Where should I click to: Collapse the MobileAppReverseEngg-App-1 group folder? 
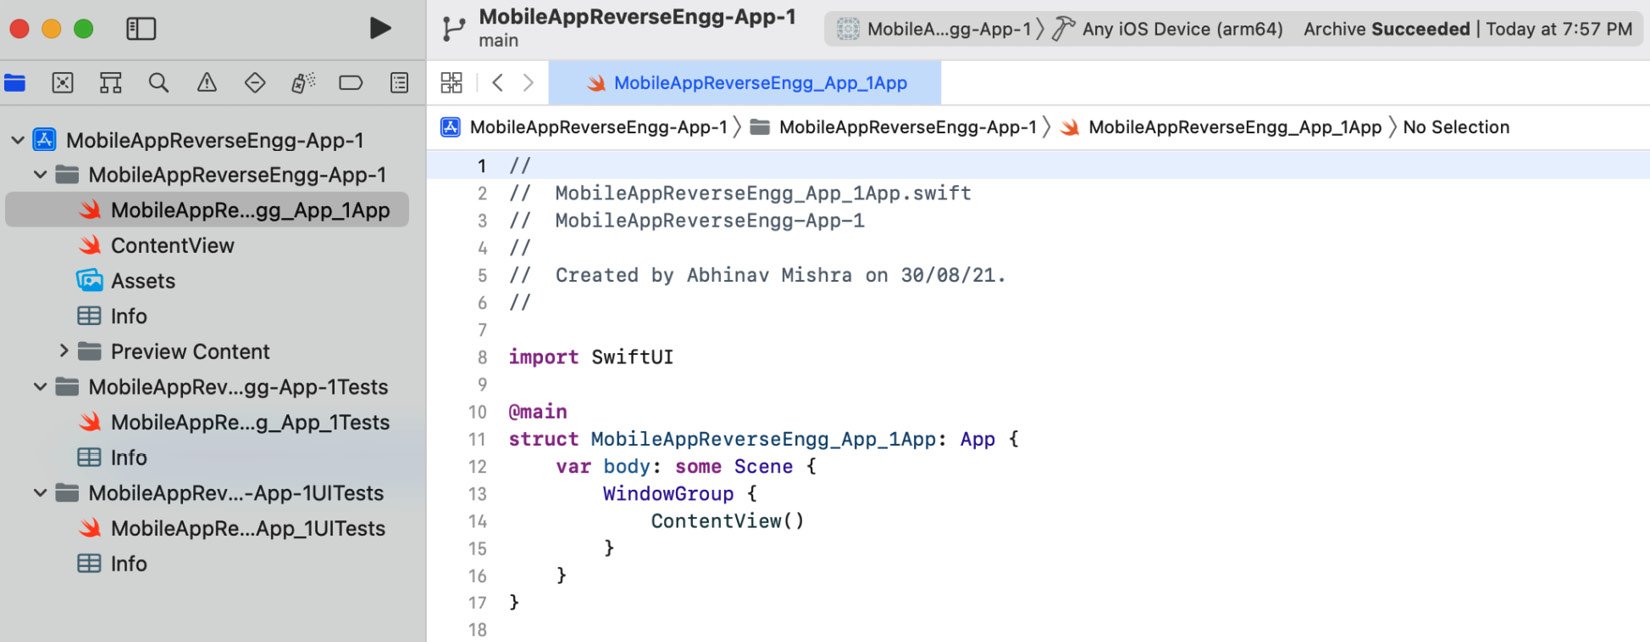pyautogui.click(x=40, y=175)
